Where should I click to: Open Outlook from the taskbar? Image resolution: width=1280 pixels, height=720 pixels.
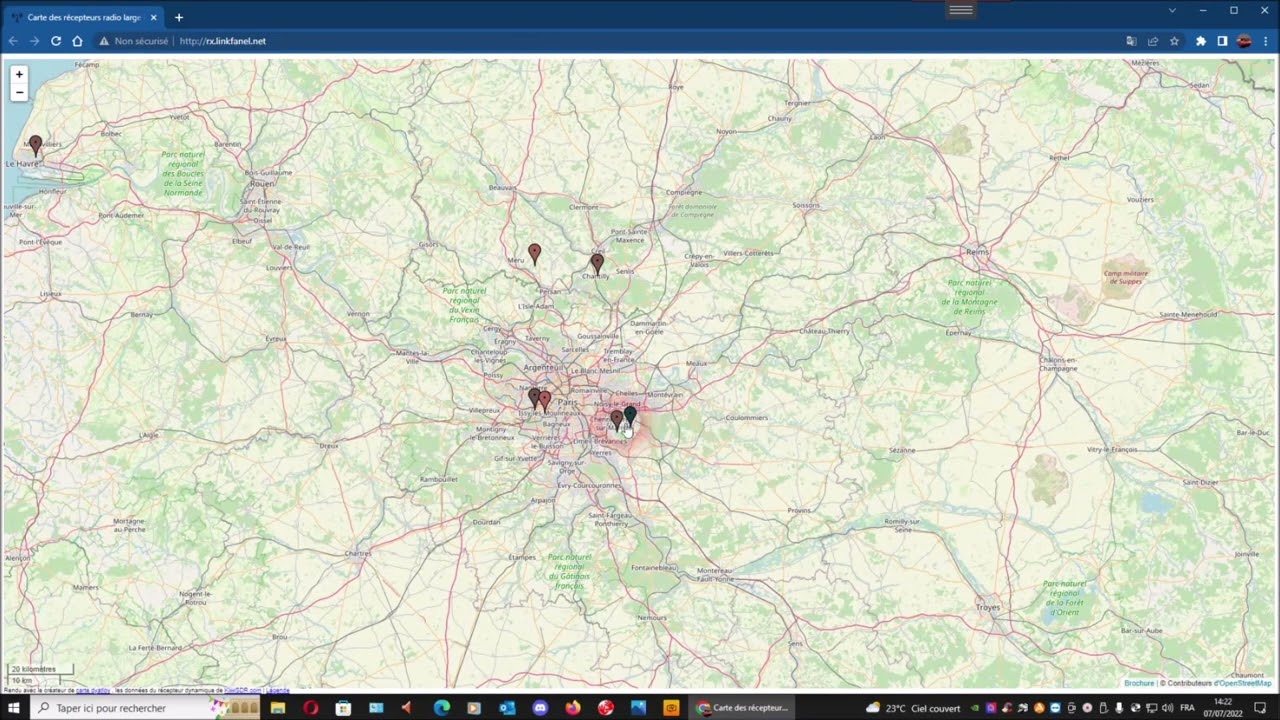click(x=507, y=708)
